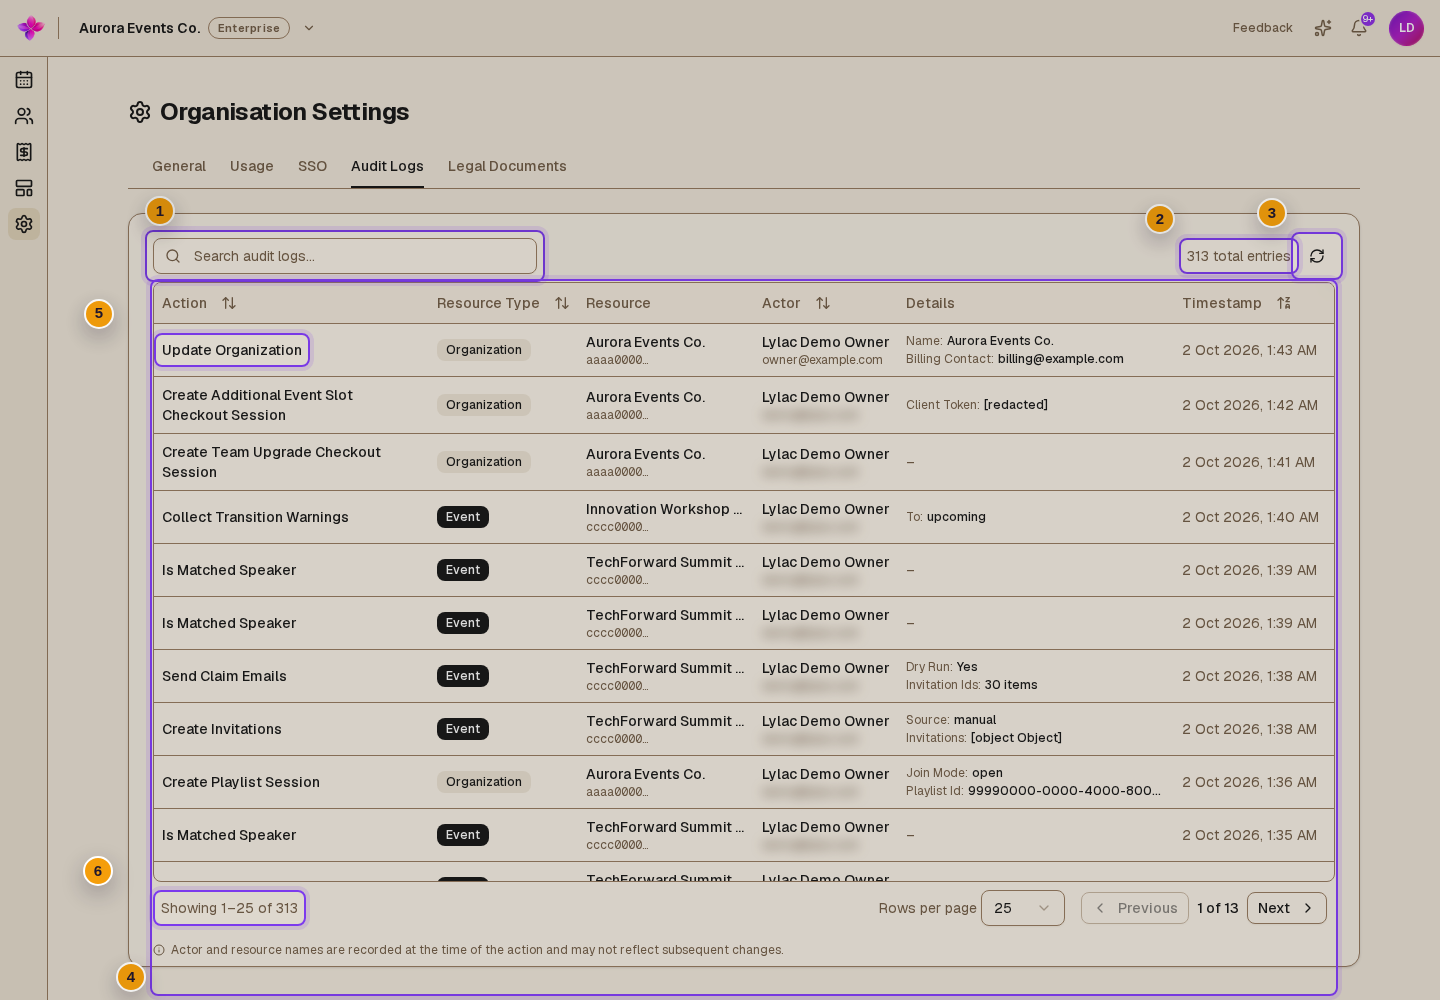The image size is (1440, 1000).
Task: Open the LD user avatar menu
Action: [x=1406, y=28]
